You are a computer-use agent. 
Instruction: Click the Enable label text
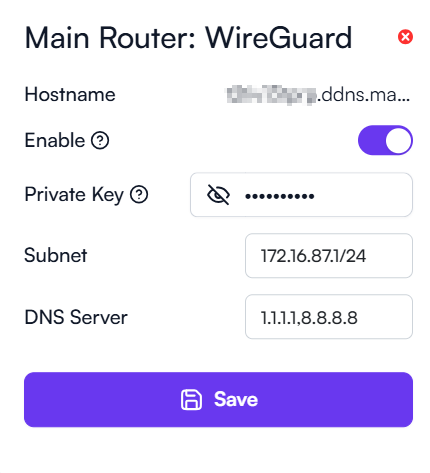(x=55, y=140)
